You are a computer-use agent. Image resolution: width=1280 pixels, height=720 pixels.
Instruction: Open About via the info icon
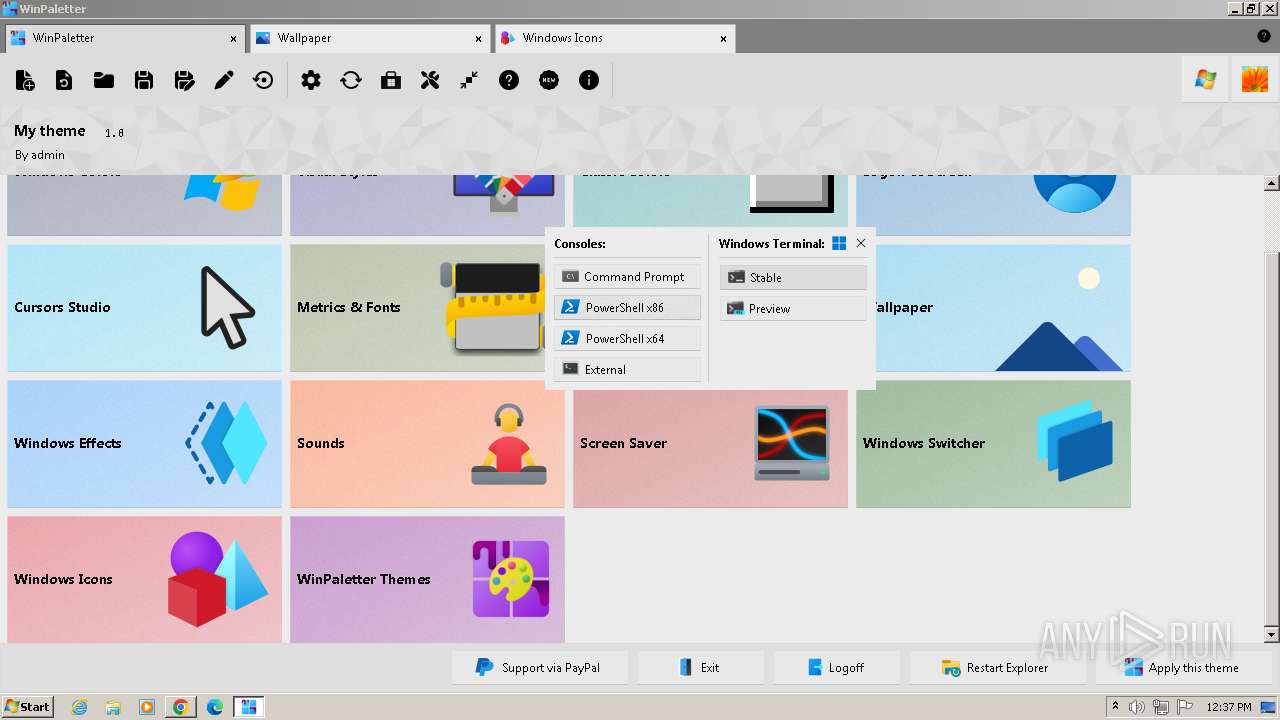coord(589,80)
